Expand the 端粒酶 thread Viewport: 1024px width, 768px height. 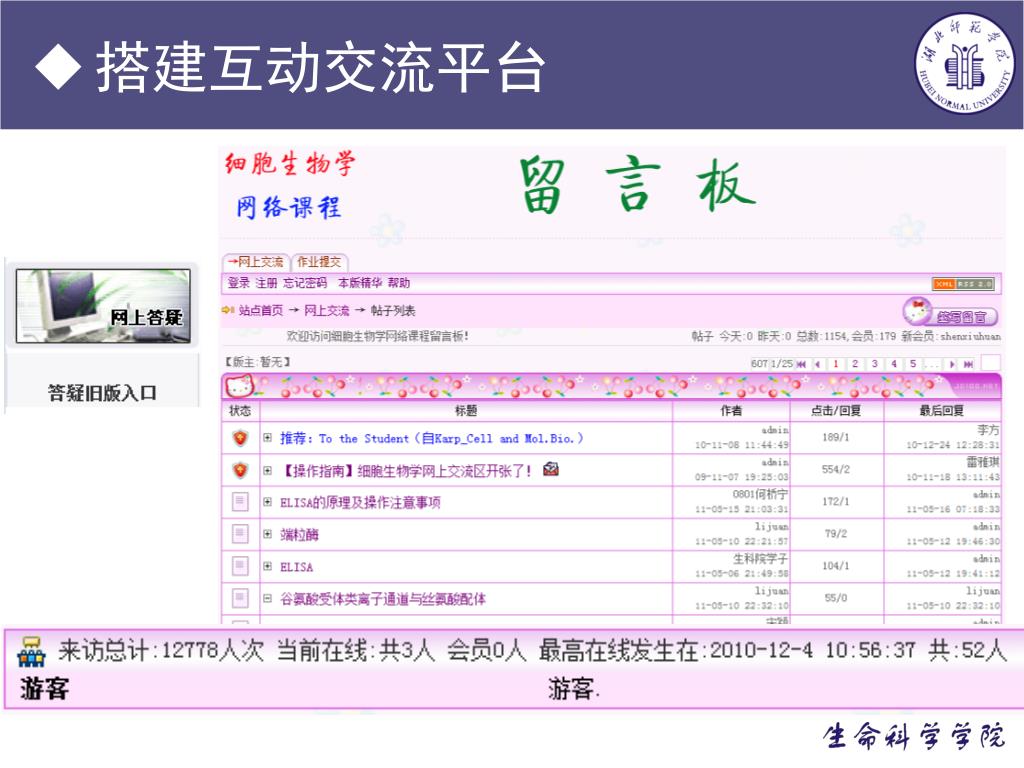pyautogui.click(x=267, y=534)
